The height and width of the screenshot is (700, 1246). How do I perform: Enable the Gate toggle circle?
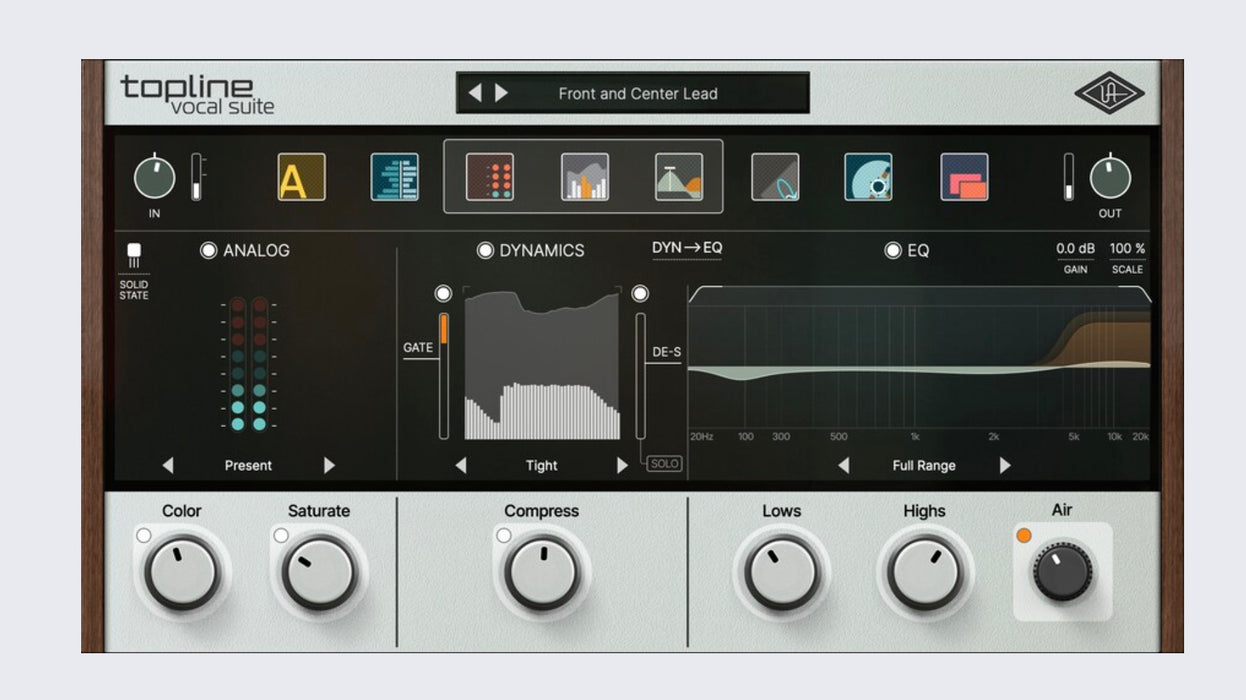(x=443, y=294)
